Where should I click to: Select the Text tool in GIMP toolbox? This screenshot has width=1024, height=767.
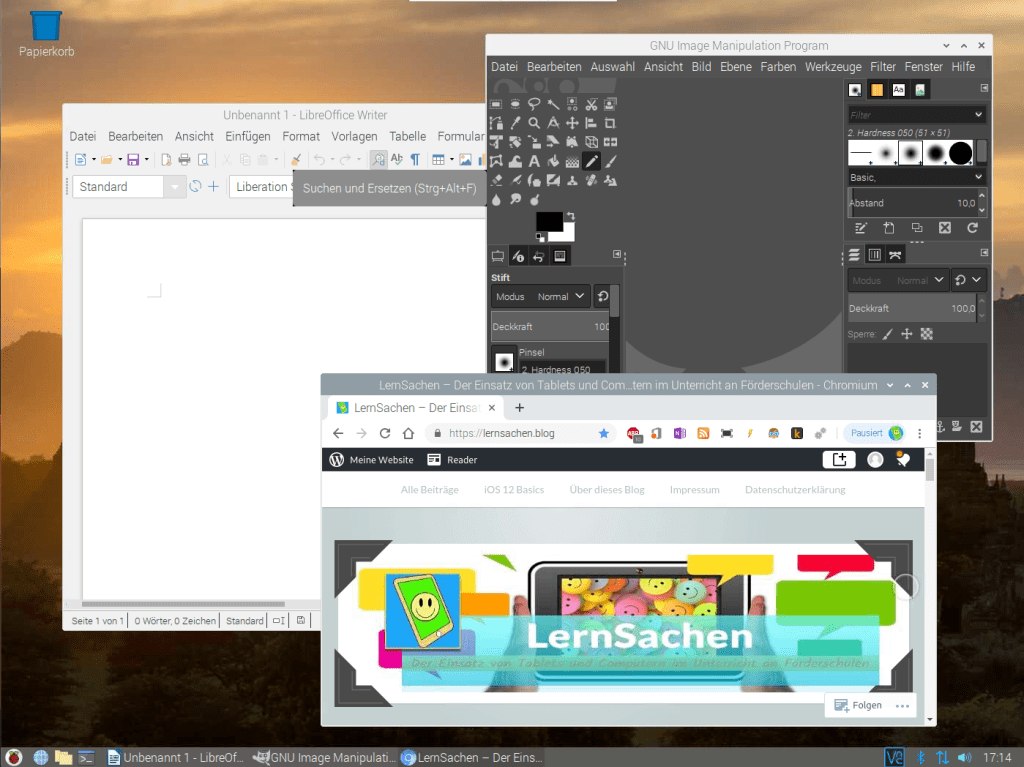pyautogui.click(x=534, y=161)
